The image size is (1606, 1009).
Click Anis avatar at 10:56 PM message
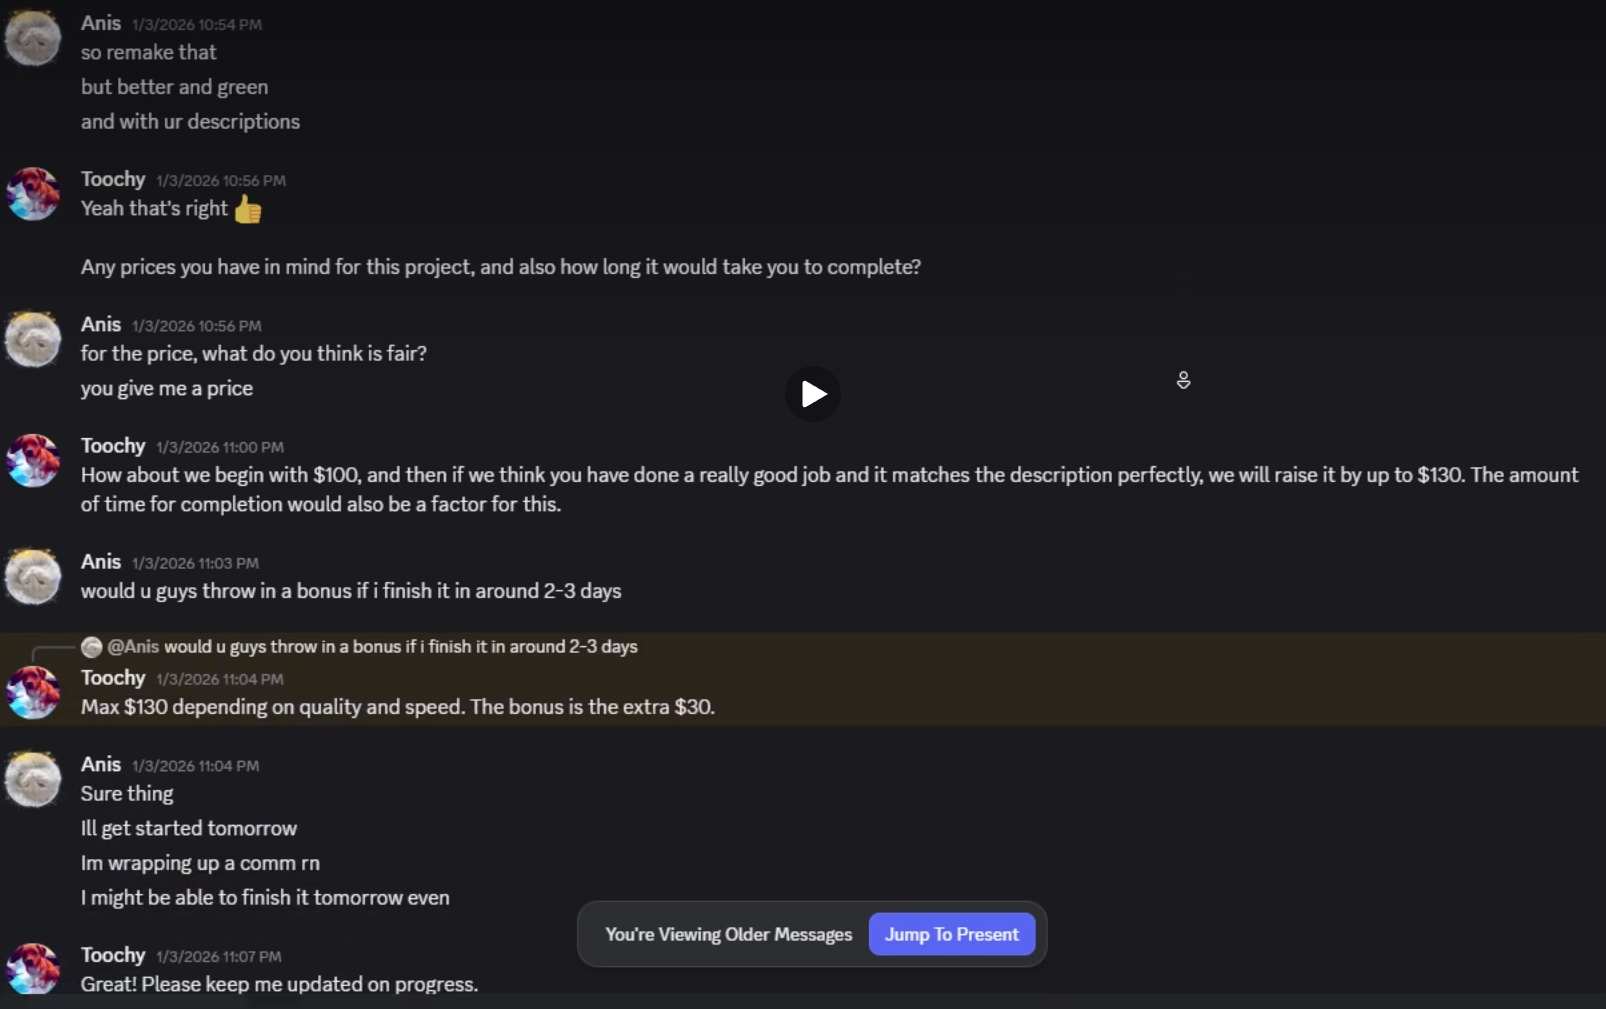click(x=33, y=339)
